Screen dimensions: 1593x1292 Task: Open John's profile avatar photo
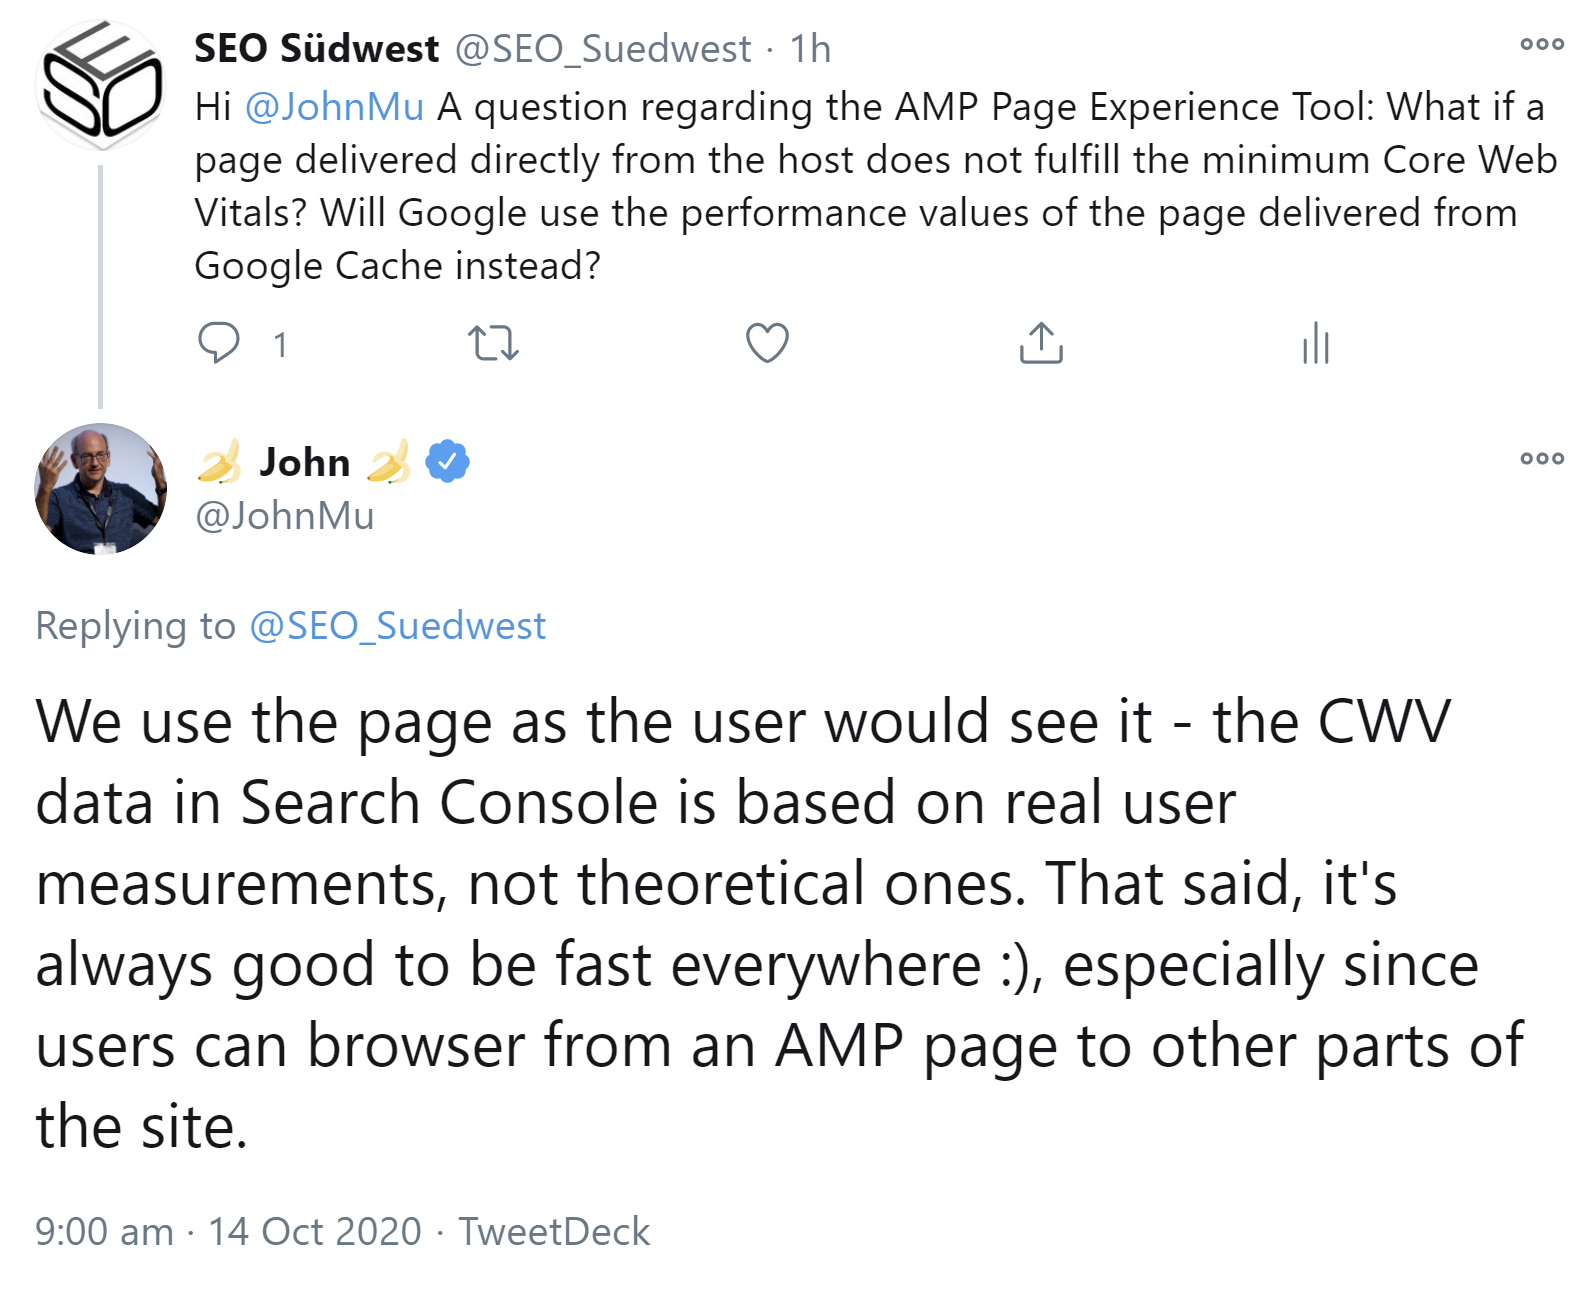click(100, 490)
